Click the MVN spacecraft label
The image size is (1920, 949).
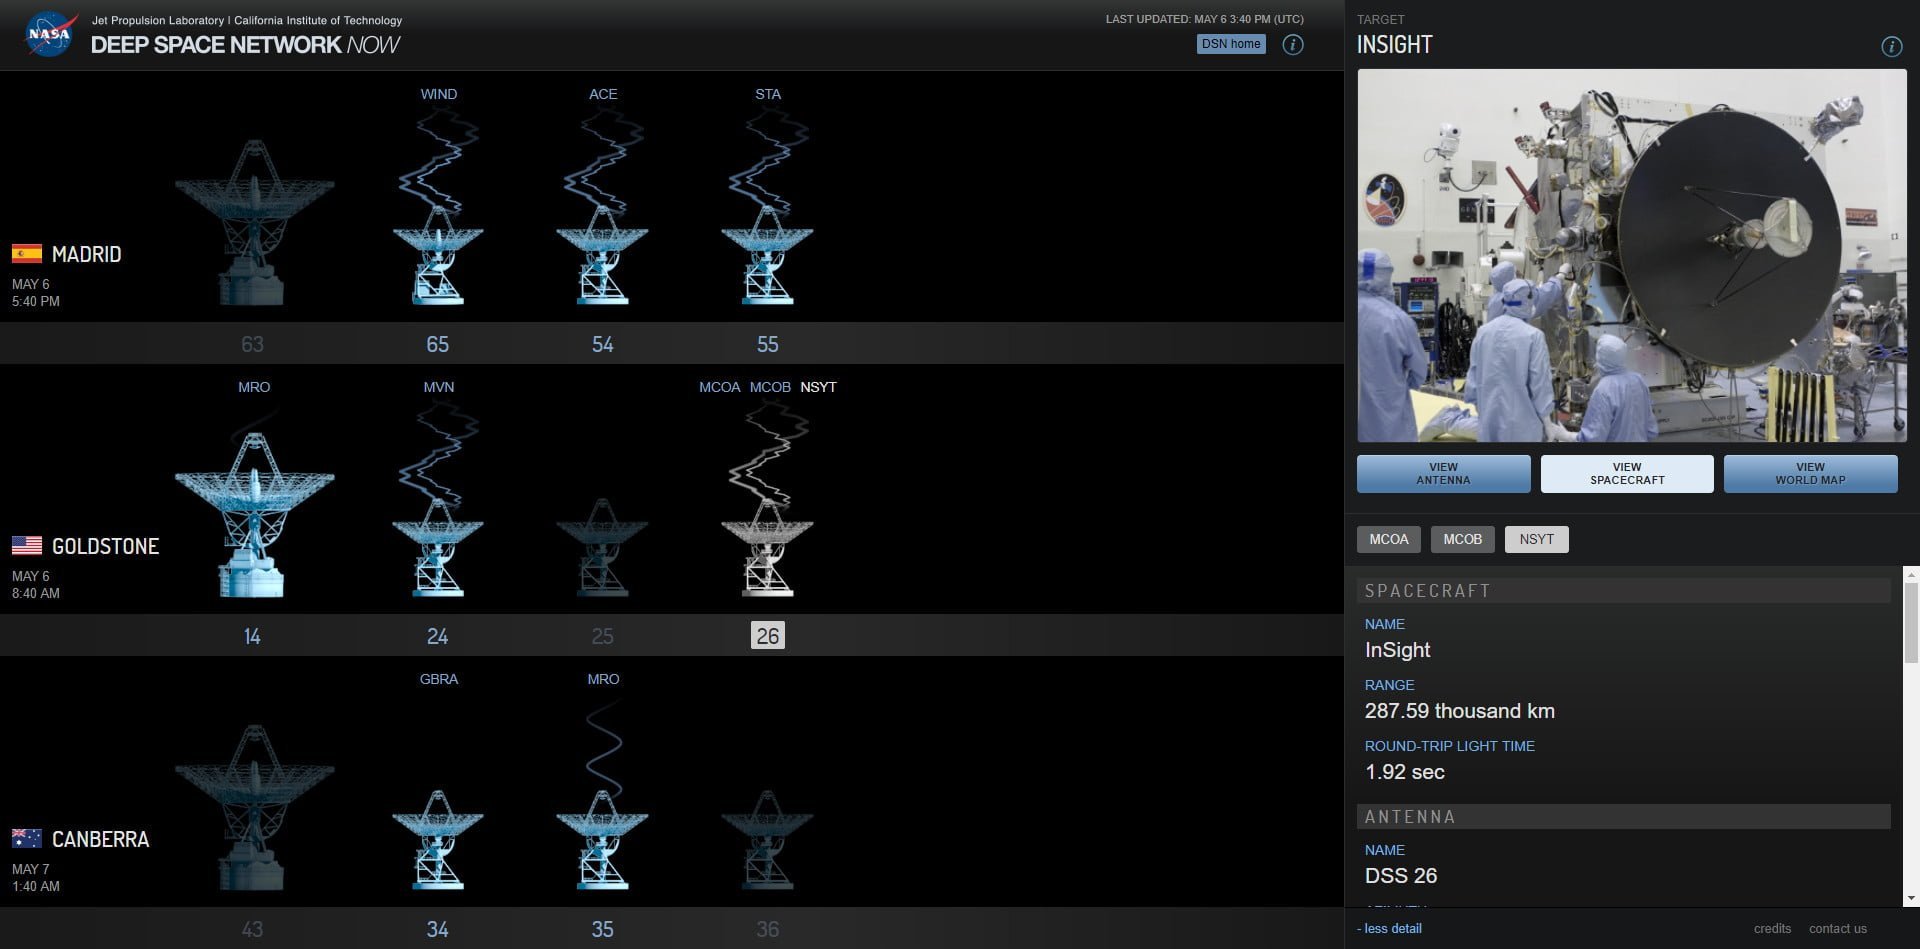tap(438, 387)
